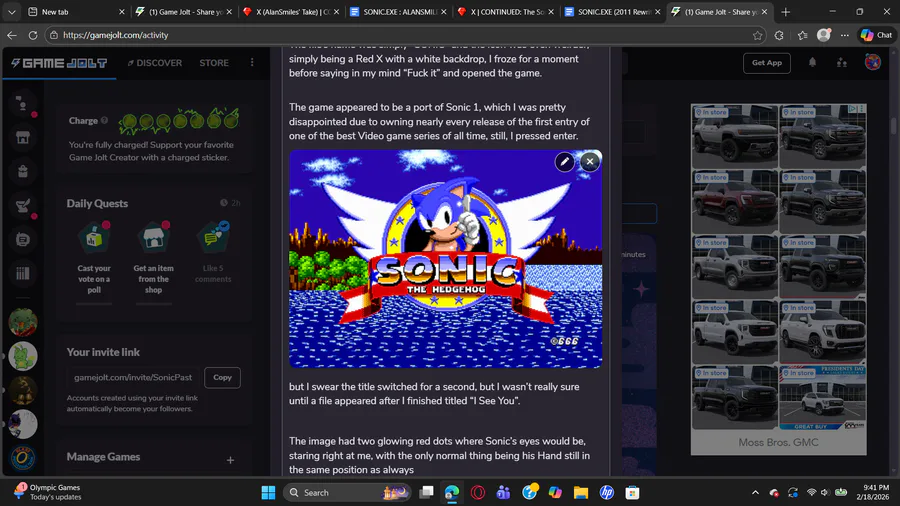Image resolution: width=900 pixels, height=506 pixels.
Task: Open browser settings and more menu
Action: tap(844, 35)
